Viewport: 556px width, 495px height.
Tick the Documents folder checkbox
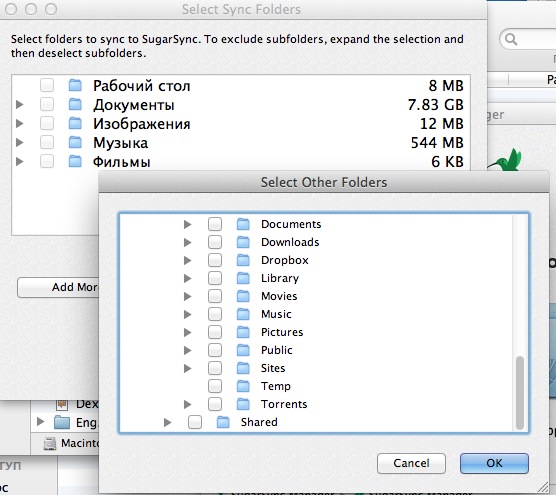[215, 224]
